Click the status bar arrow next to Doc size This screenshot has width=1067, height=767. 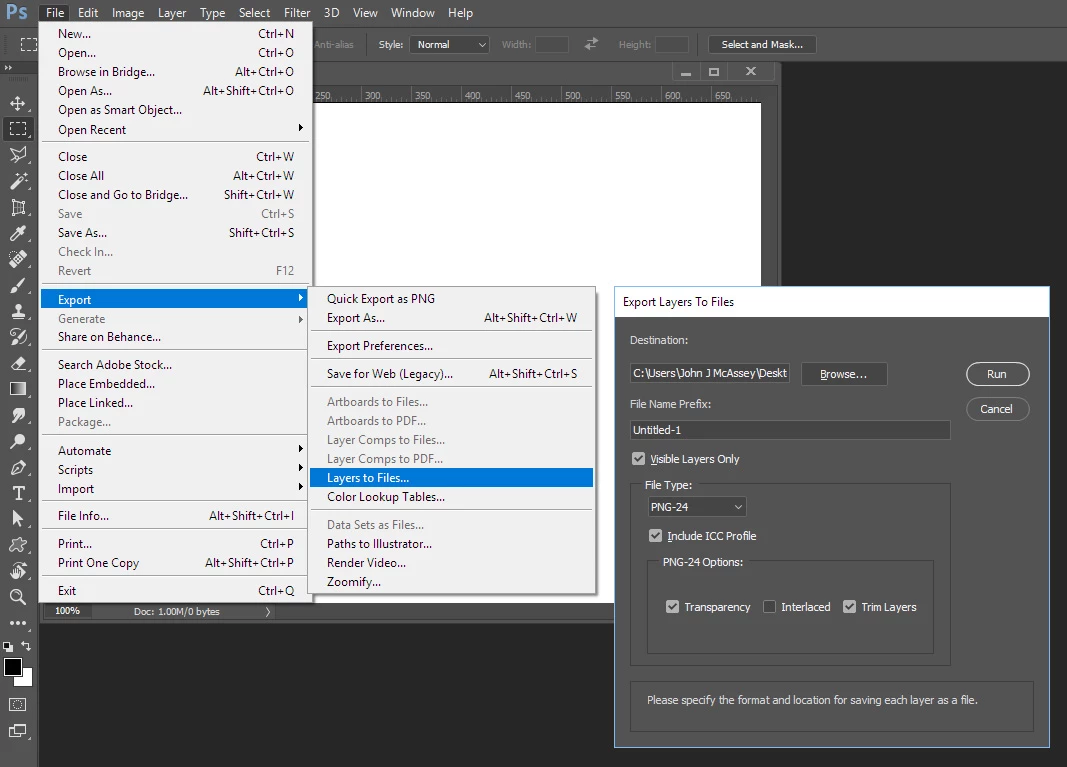coord(268,612)
